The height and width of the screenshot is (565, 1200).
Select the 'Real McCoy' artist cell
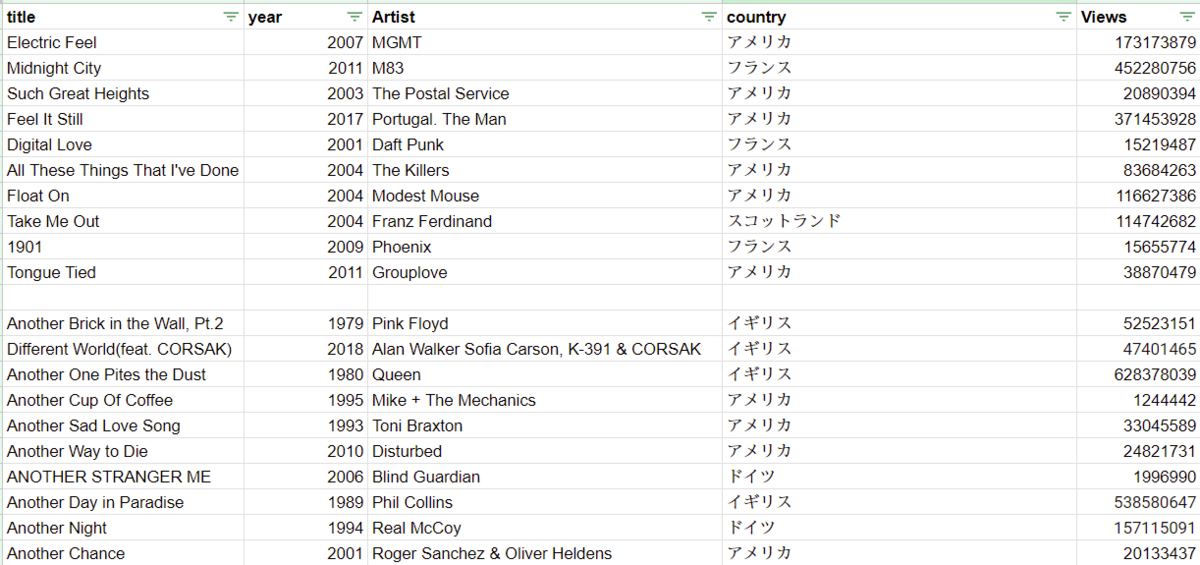[545, 527]
